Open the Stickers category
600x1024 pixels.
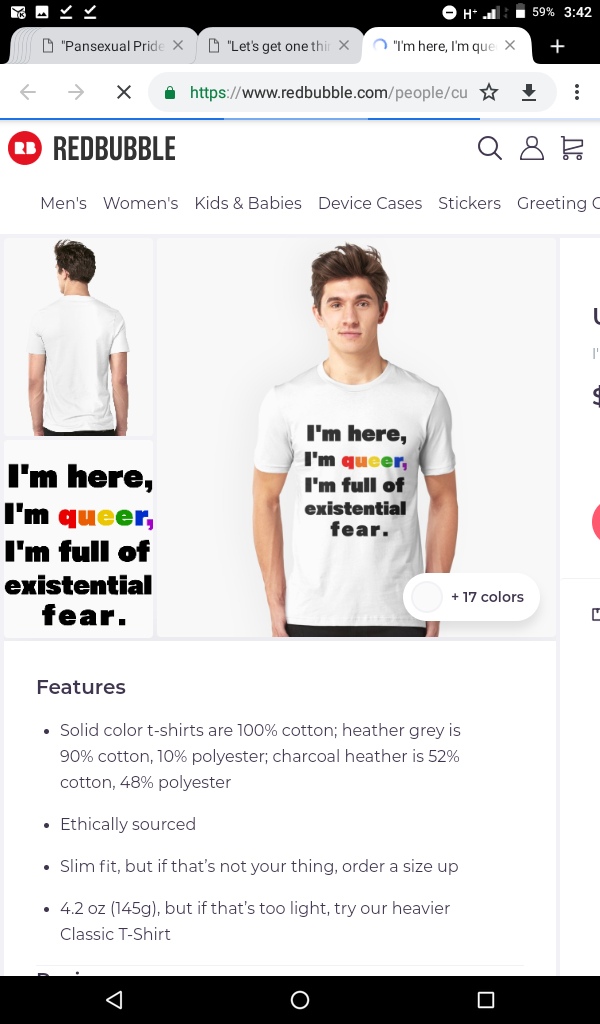[469, 203]
